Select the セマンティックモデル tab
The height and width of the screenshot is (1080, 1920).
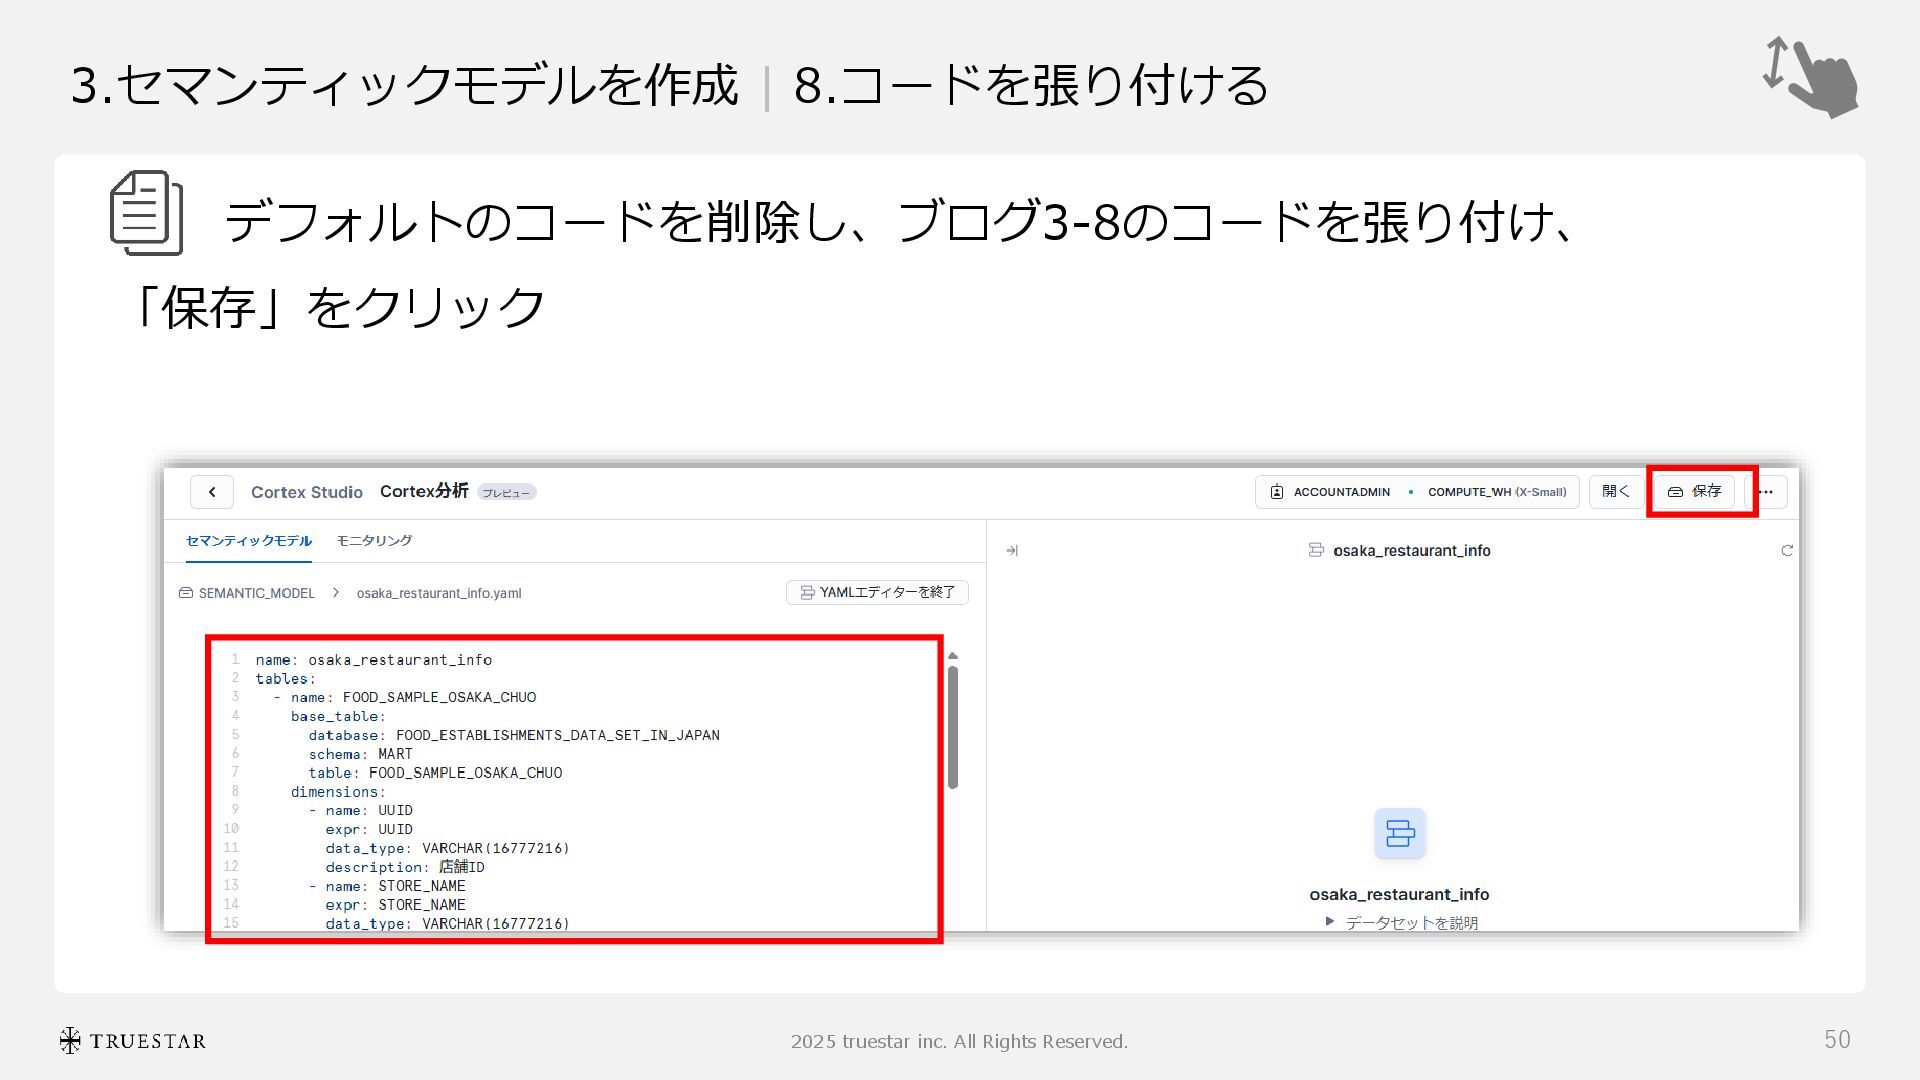click(x=249, y=541)
